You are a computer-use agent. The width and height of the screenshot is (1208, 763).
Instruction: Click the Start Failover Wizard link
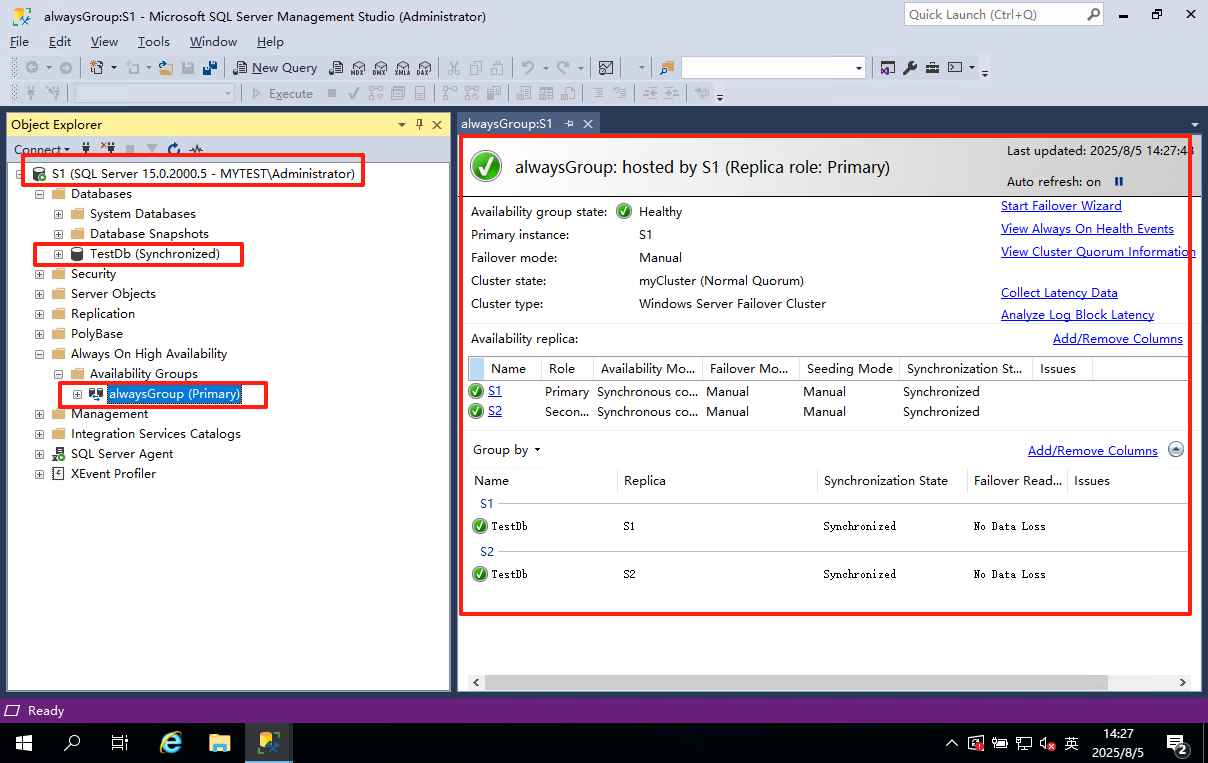pos(1061,206)
